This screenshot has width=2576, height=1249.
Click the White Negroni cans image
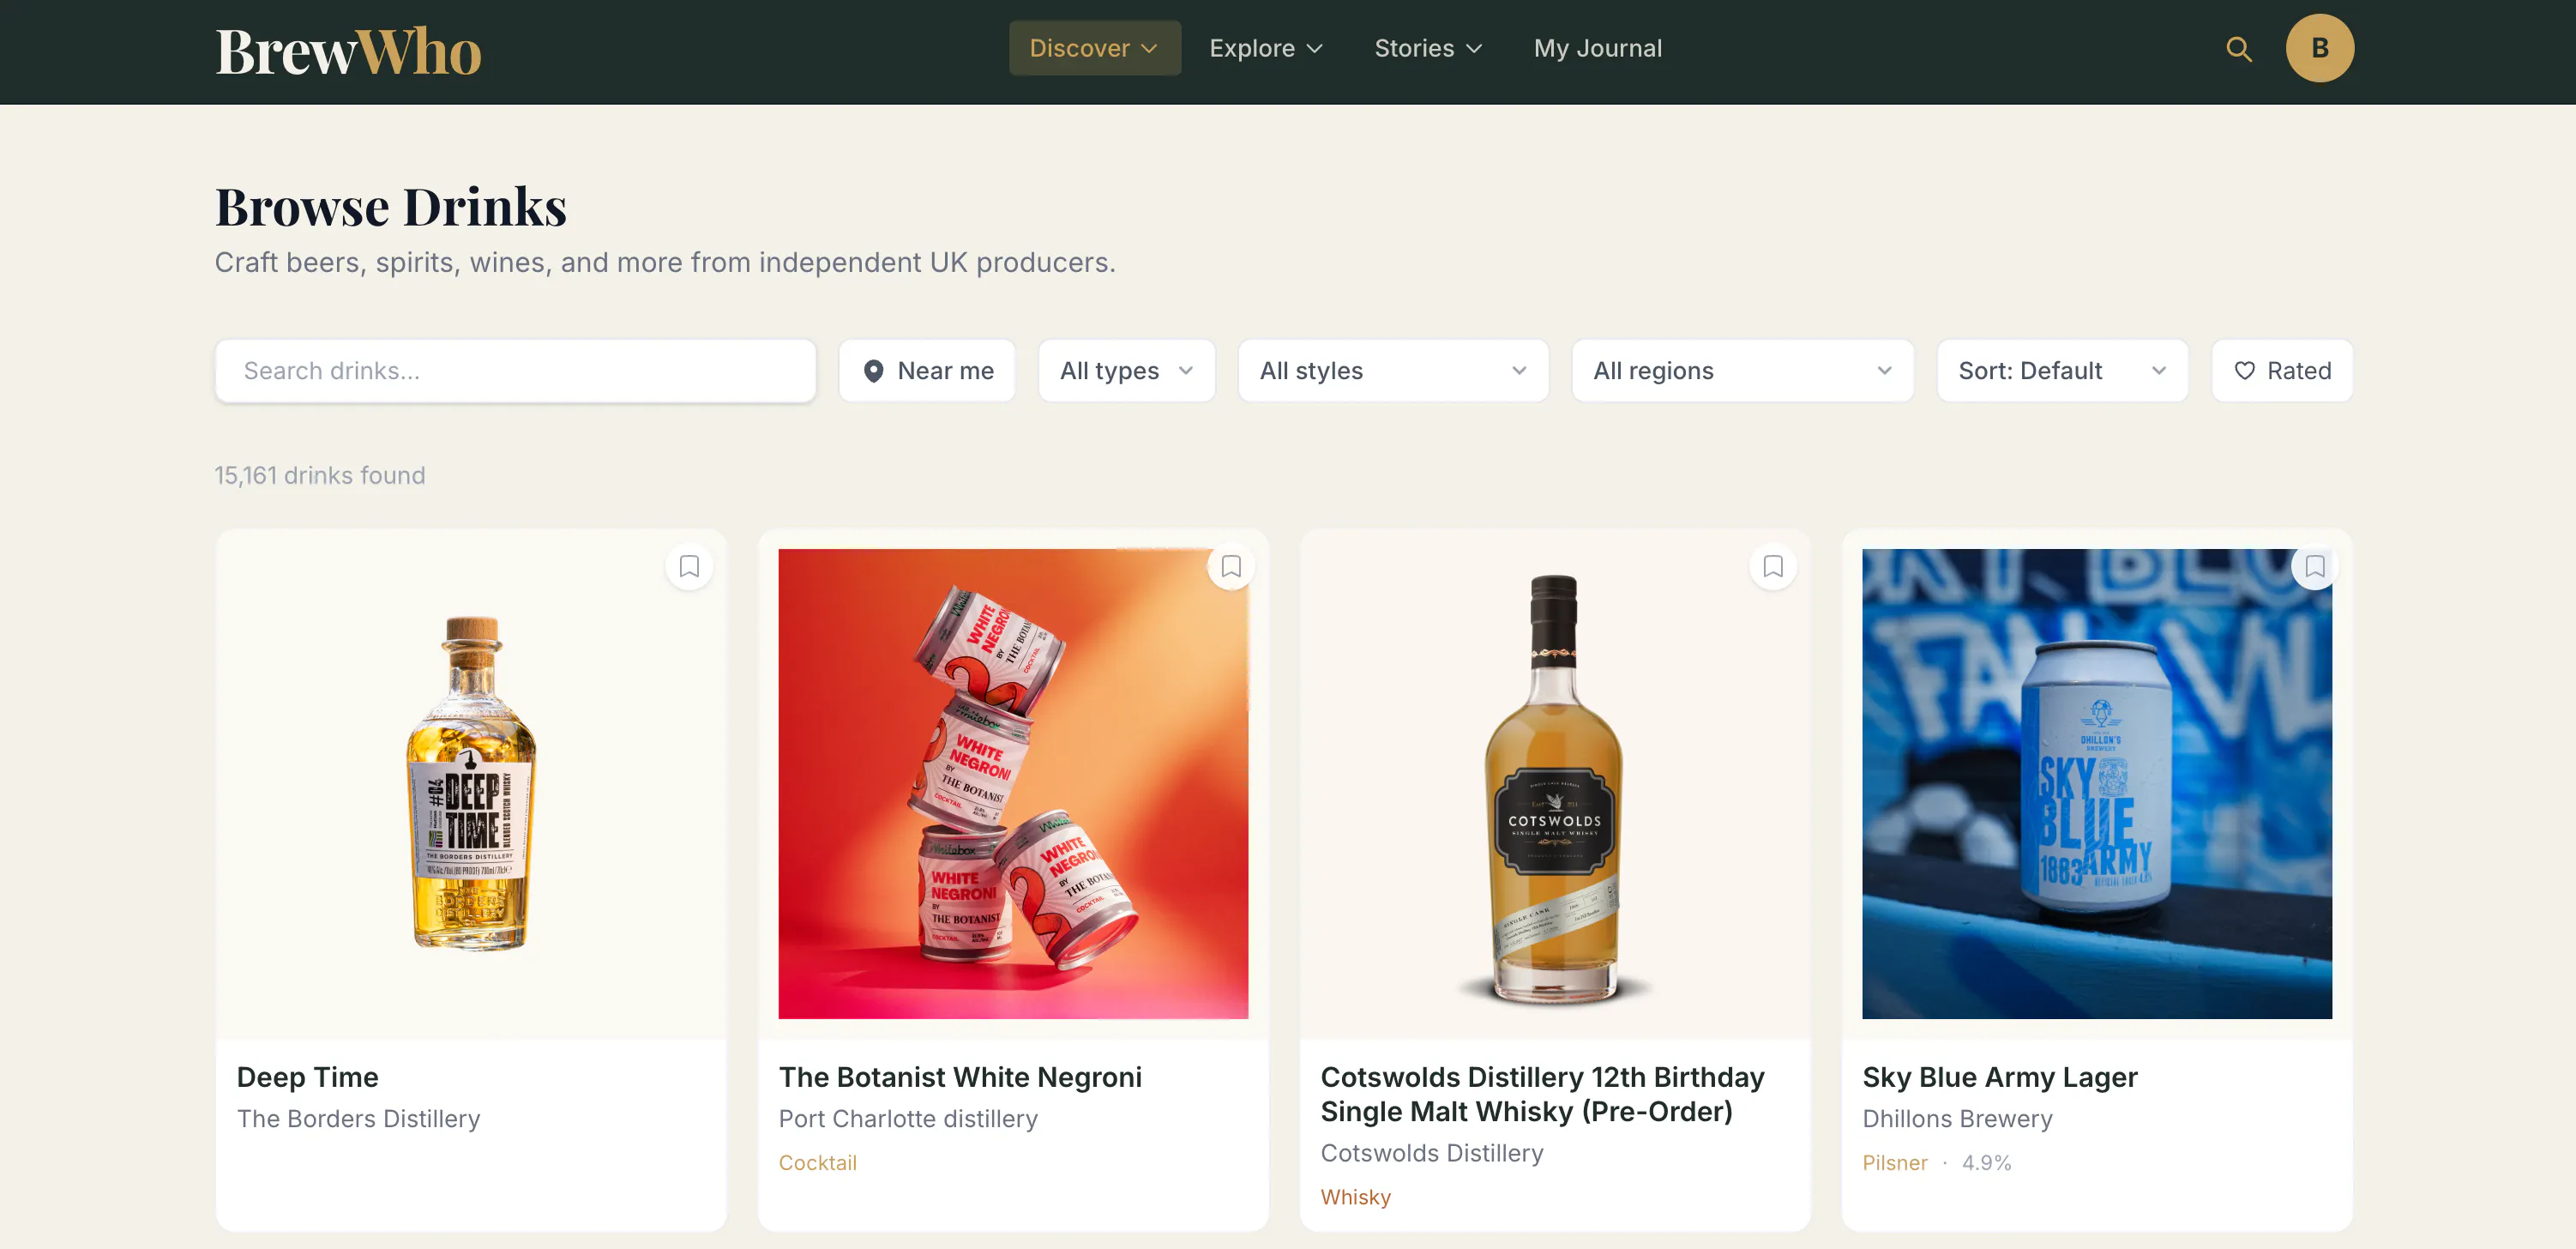pos(1013,784)
